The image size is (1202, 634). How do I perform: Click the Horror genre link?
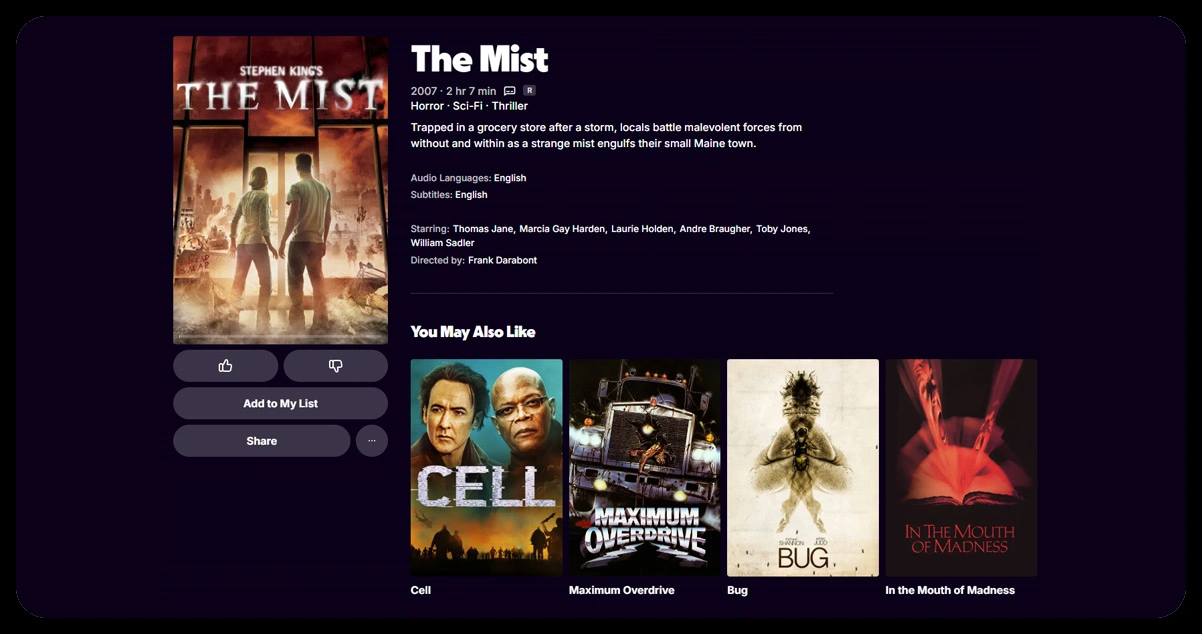click(427, 106)
